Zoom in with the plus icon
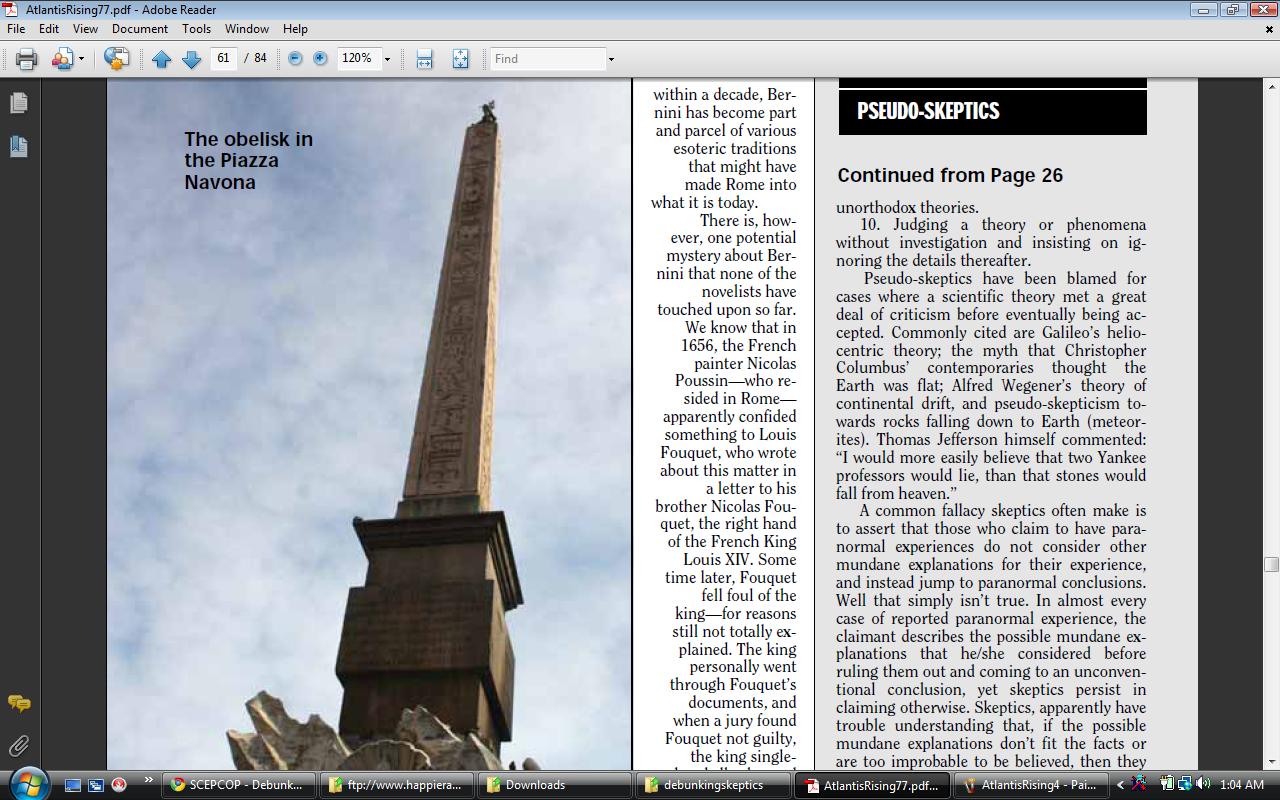 coord(320,59)
